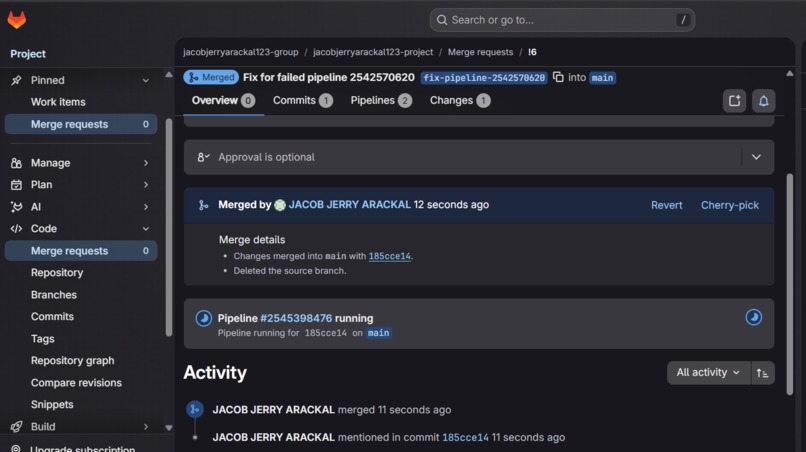The image size is (806, 452).
Task: Click pipeline running status icon on left
Action: coord(204,318)
